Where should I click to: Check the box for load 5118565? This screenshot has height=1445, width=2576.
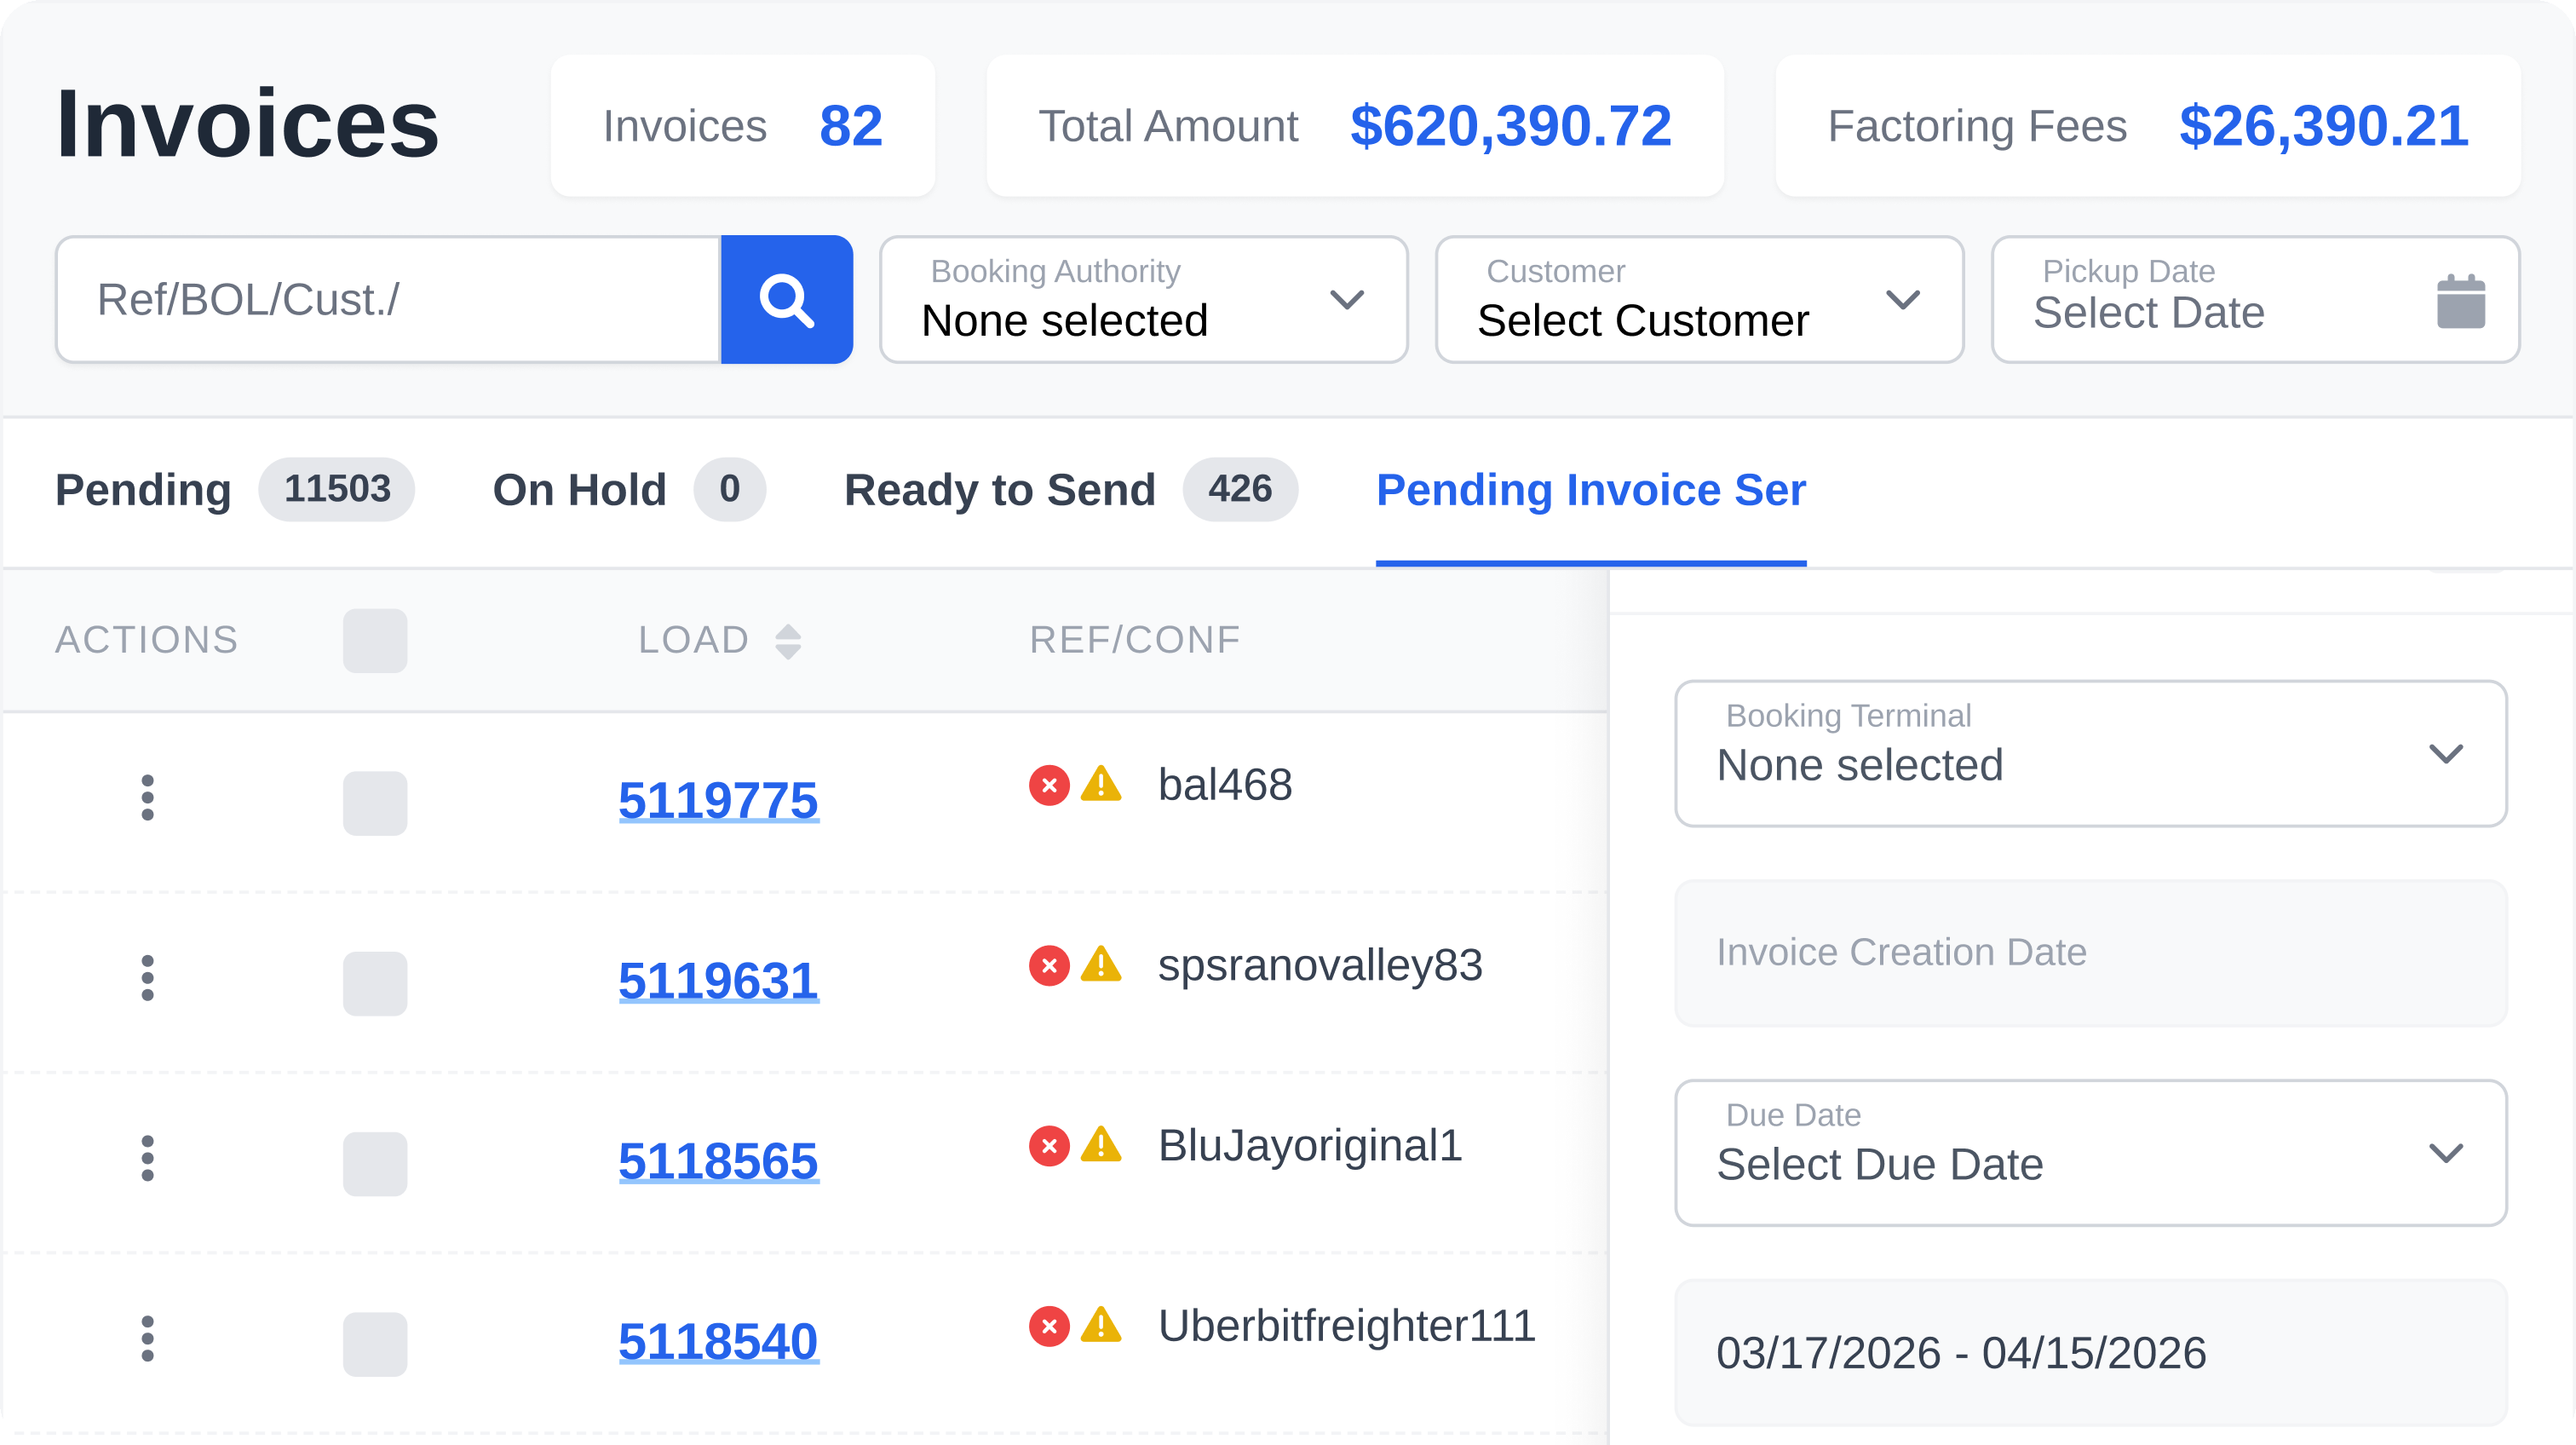click(375, 1163)
